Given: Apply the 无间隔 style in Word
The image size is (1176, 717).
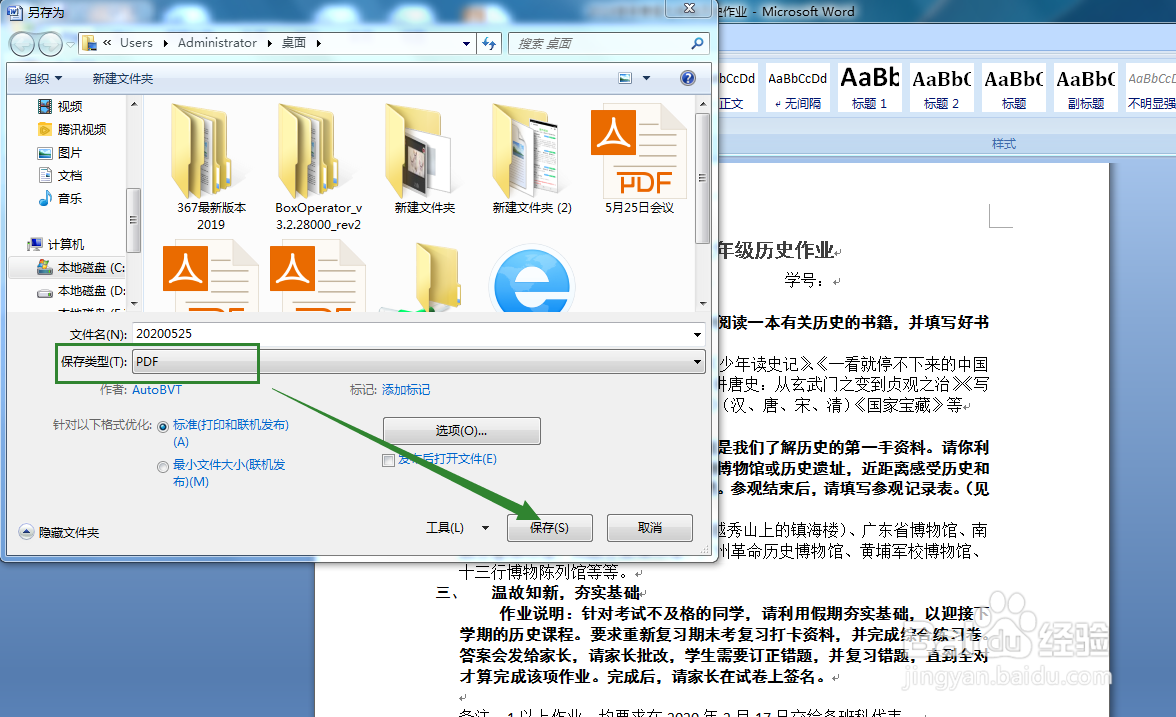Looking at the screenshot, I should tap(798, 88).
